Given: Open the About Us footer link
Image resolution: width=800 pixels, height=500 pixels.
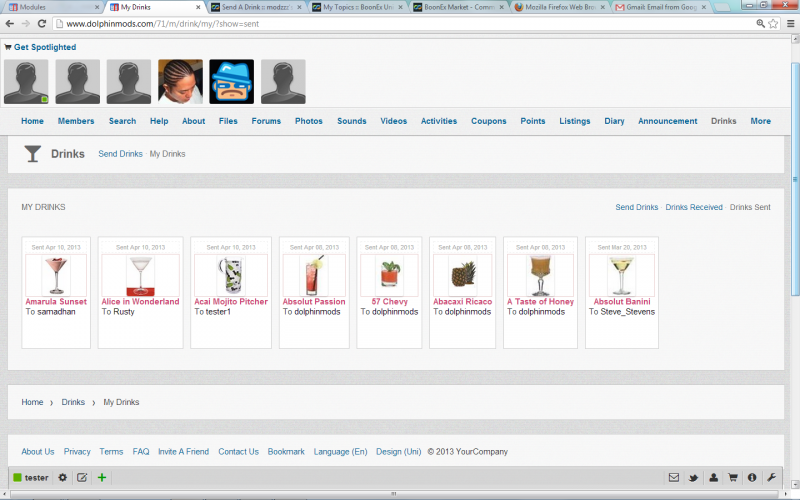Looking at the screenshot, I should tap(38, 452).
